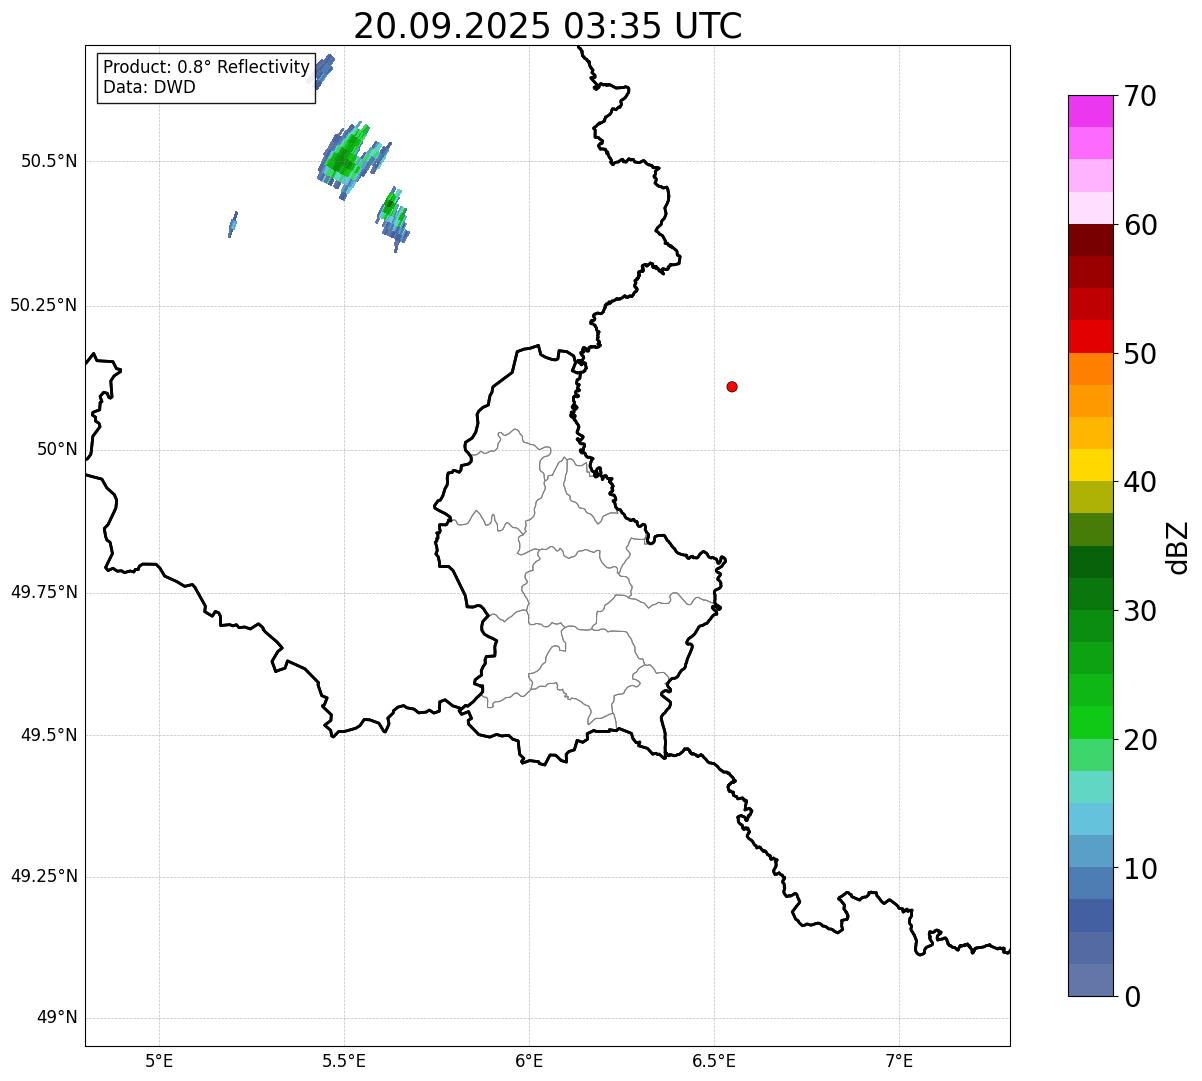Click the latitude label 49.25°N

44,876
